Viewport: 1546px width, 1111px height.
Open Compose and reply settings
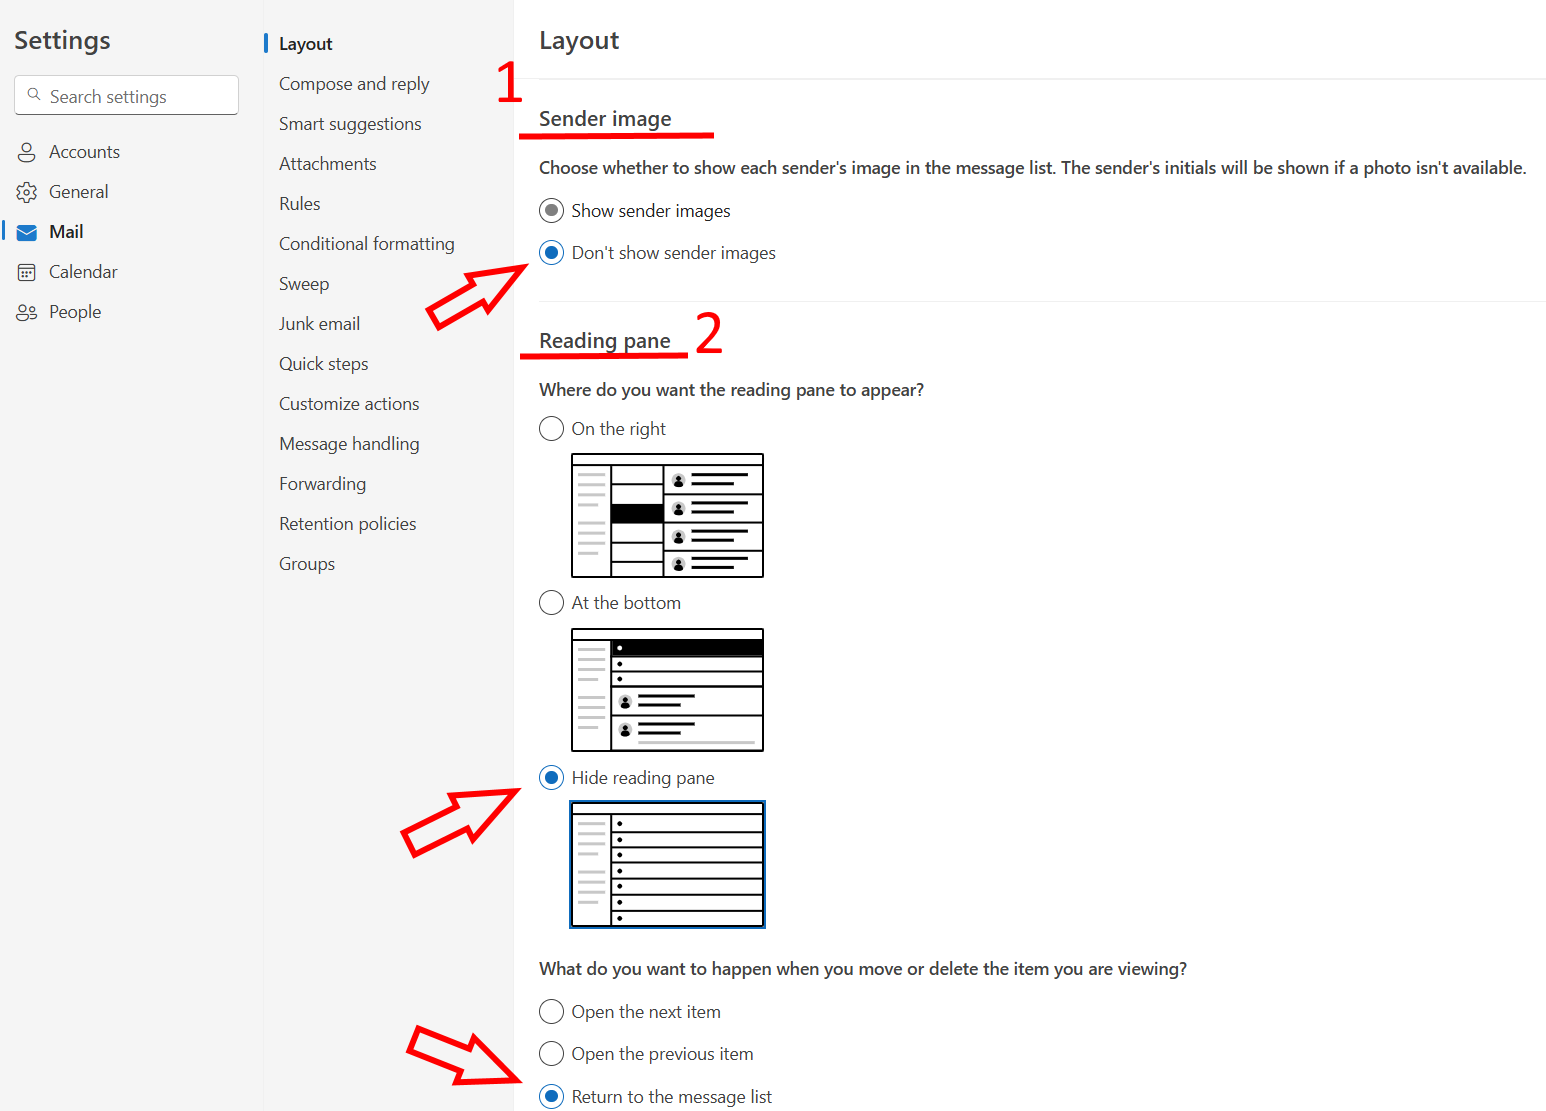[354, 84]
